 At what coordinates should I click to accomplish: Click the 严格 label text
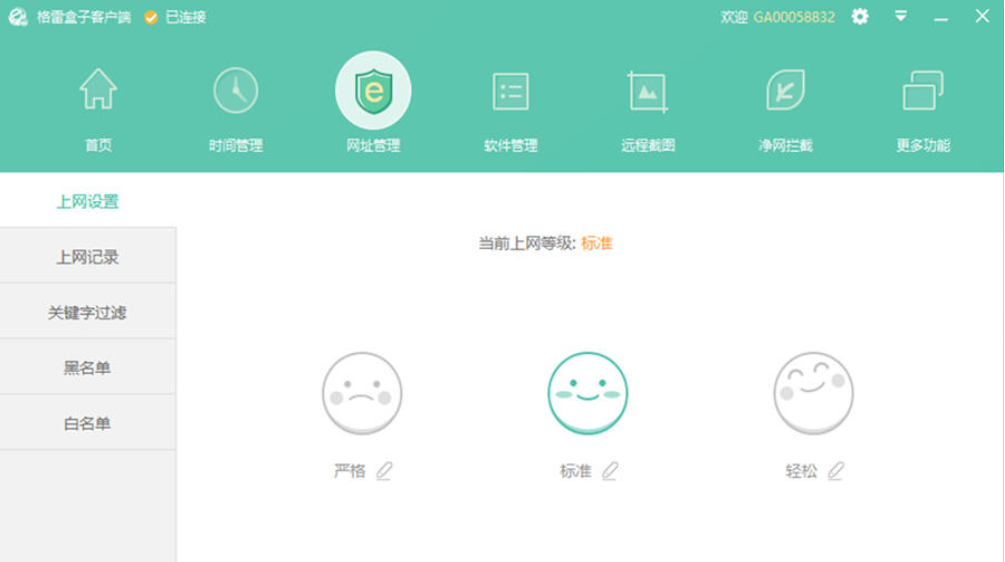(349, 471)
